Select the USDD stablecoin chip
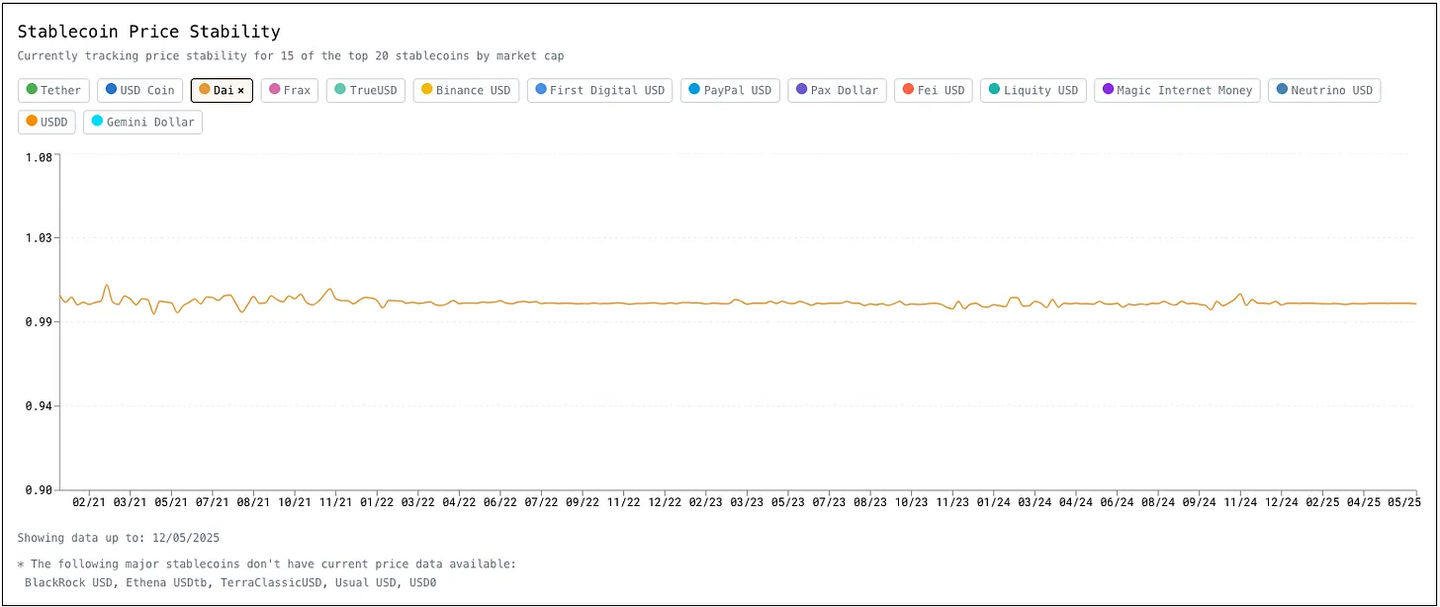The image size is (1440, 607). click(47, 122)
